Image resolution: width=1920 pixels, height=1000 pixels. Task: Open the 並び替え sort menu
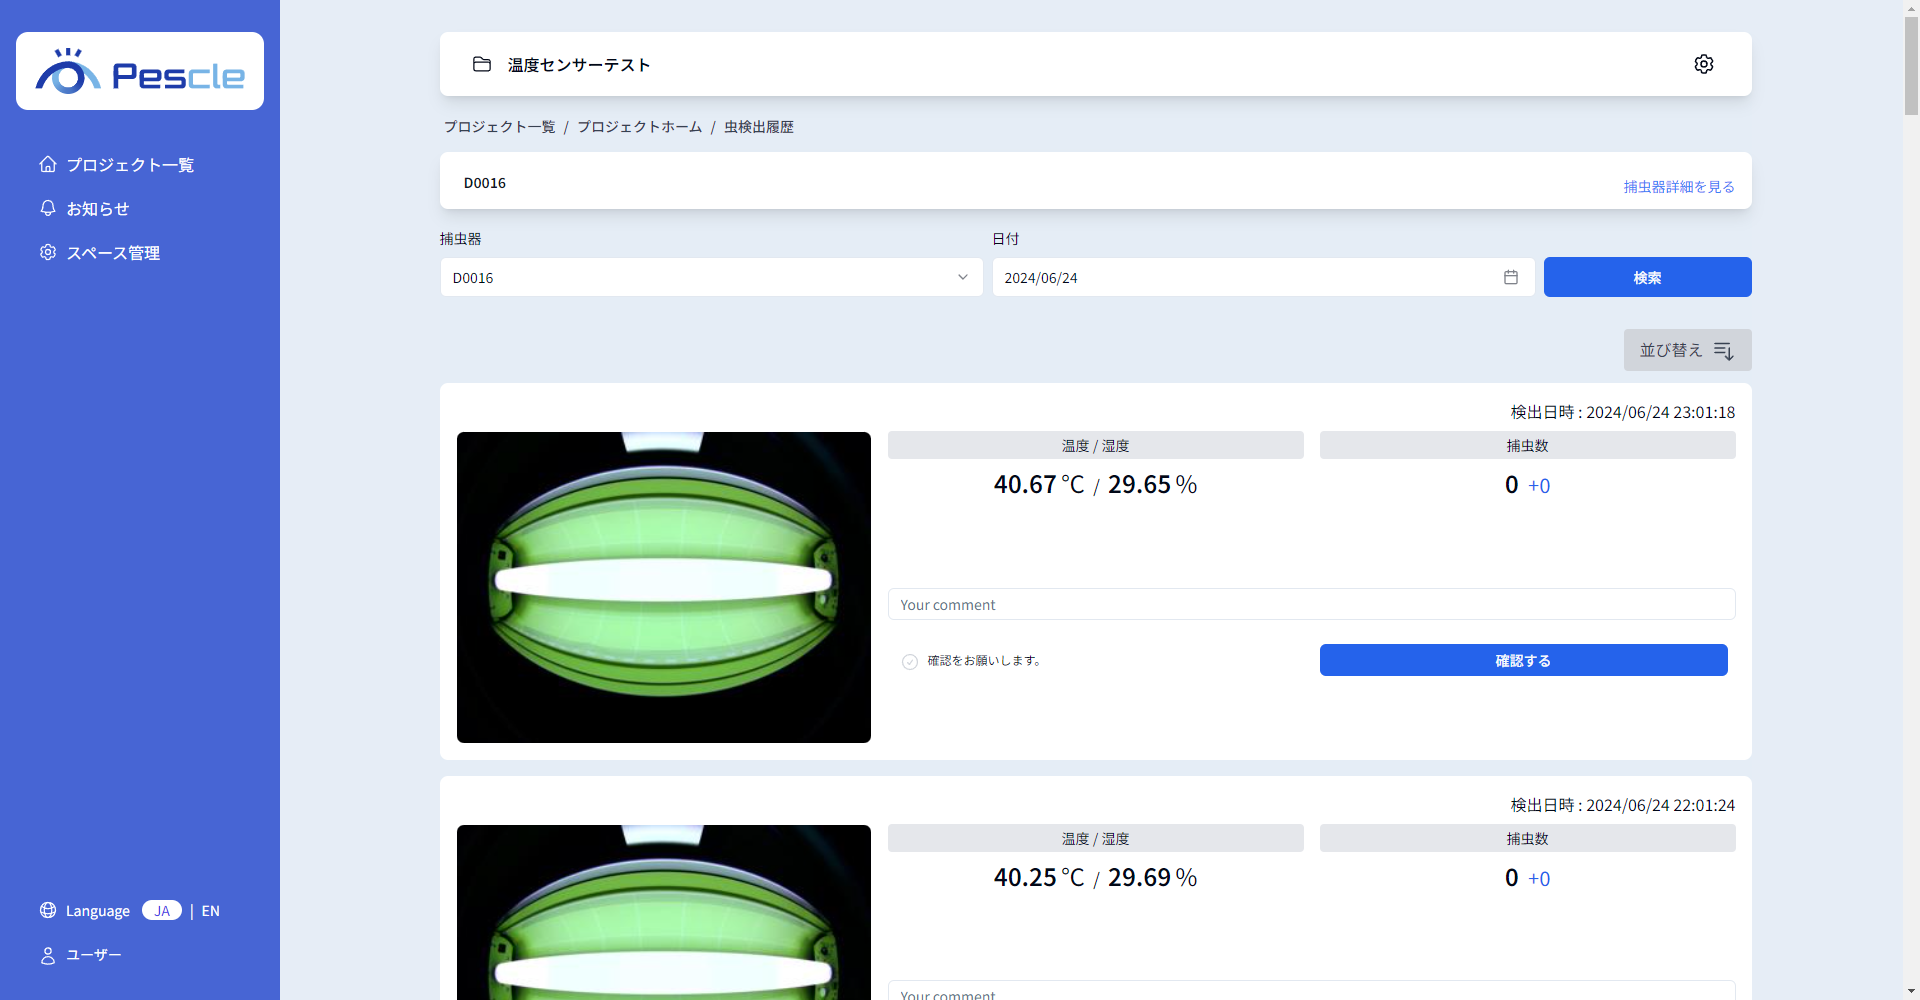(x=1687, y=350)
